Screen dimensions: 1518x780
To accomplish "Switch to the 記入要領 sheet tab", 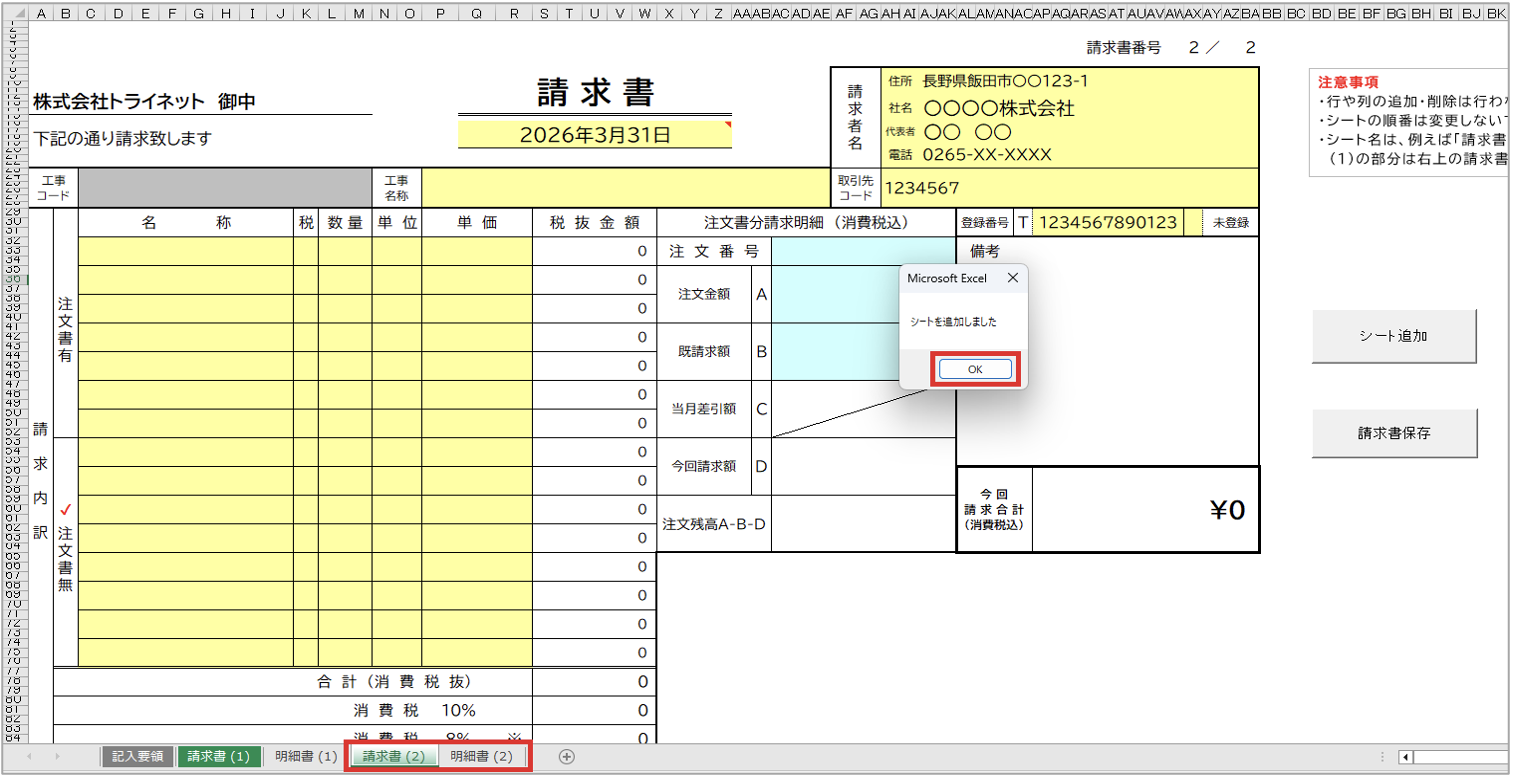I will click(138, 757).
